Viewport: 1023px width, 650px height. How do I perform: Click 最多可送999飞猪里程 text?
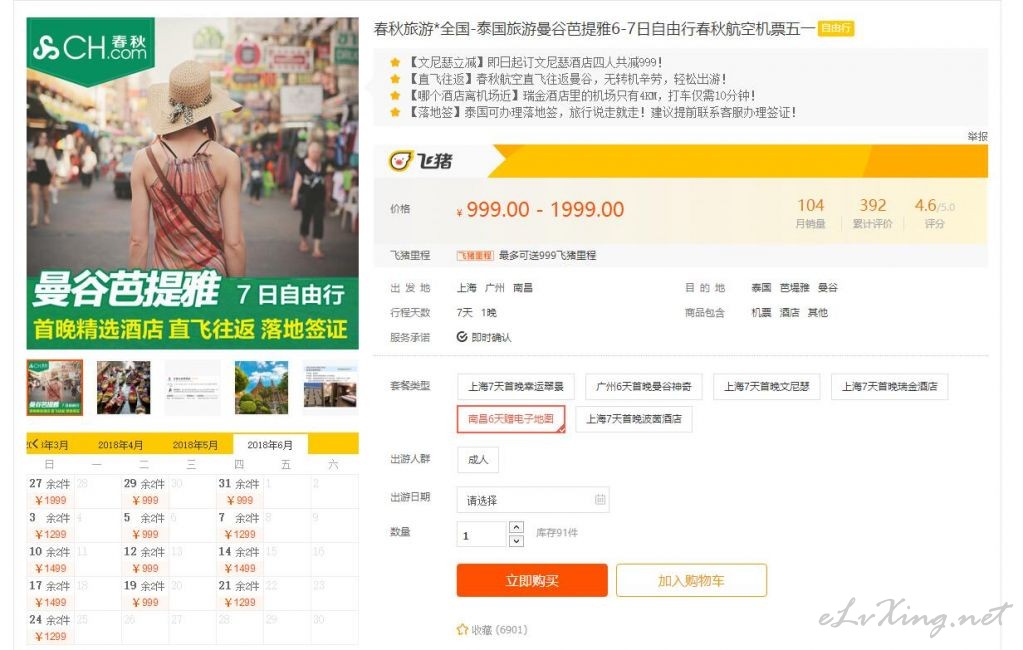547,256
